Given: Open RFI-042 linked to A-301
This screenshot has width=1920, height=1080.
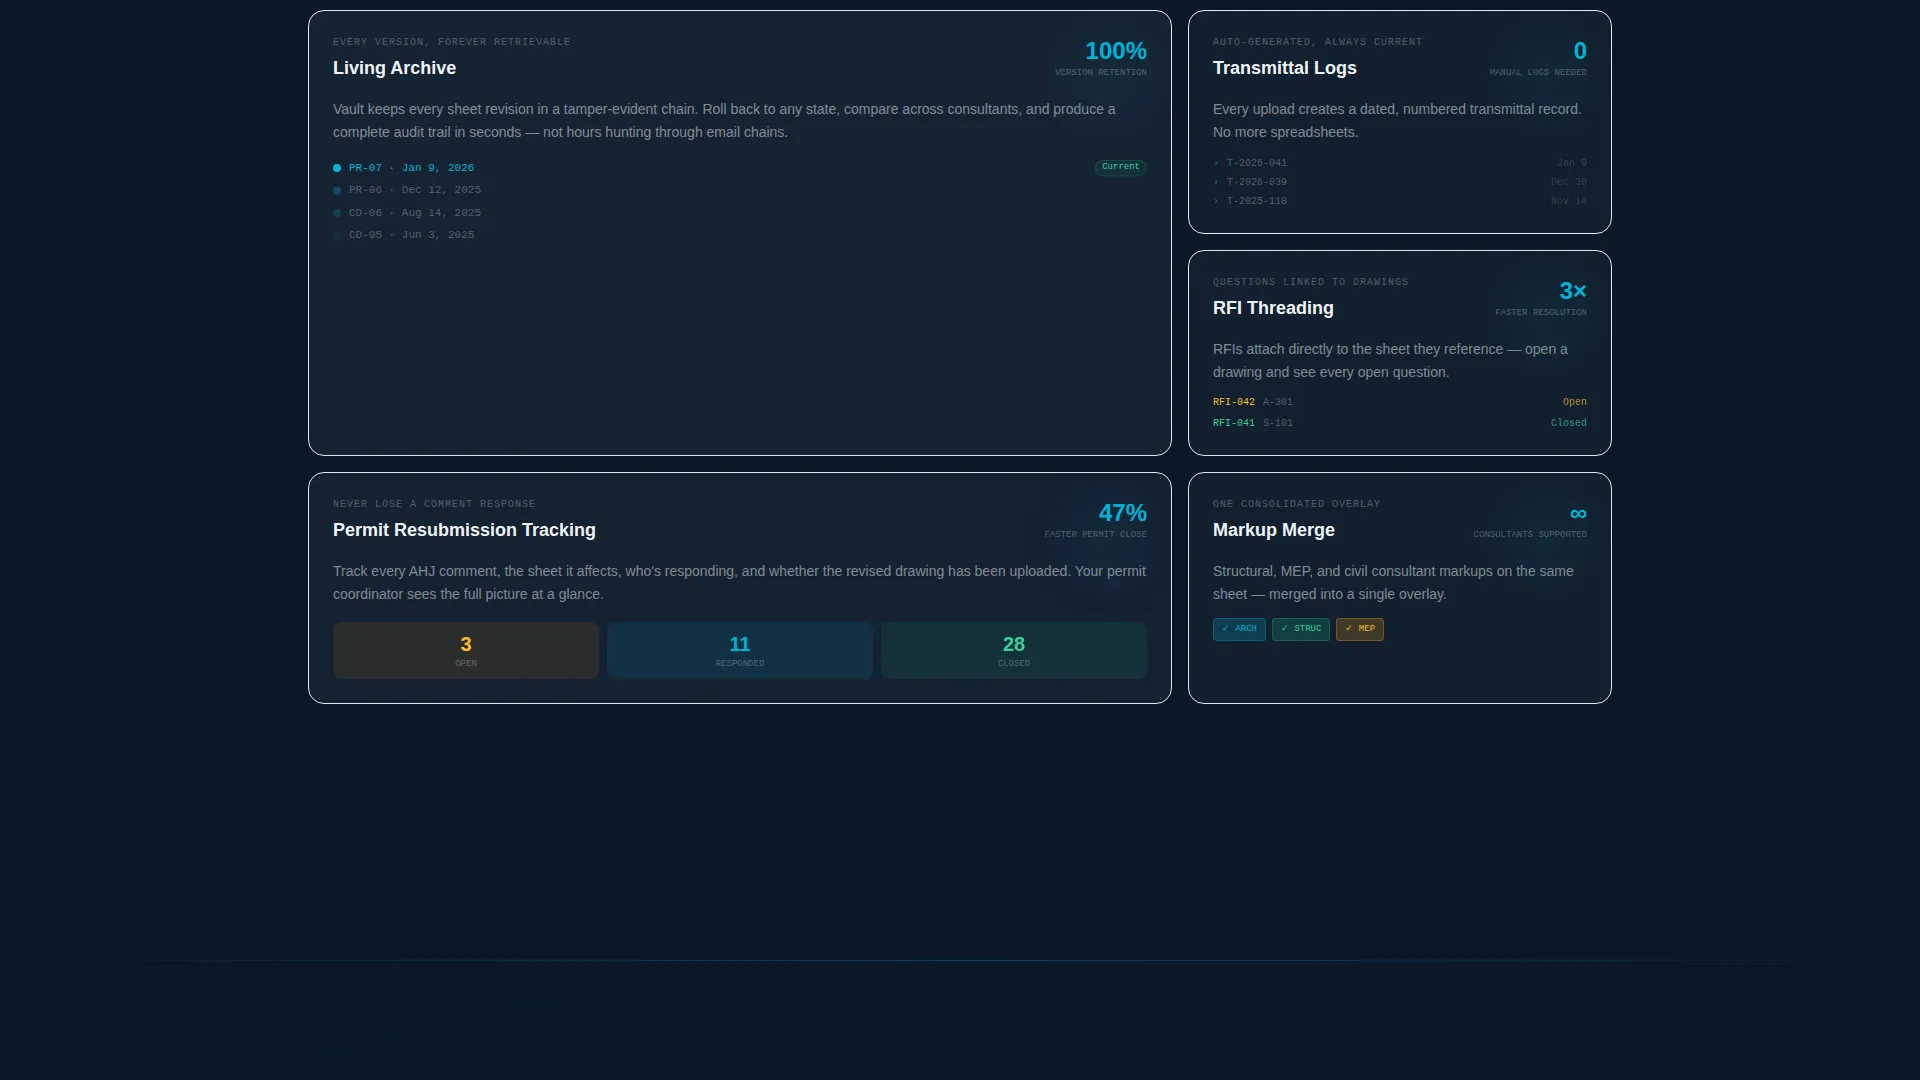Looking at the screenshot, I should click(x=1253, y=402).
